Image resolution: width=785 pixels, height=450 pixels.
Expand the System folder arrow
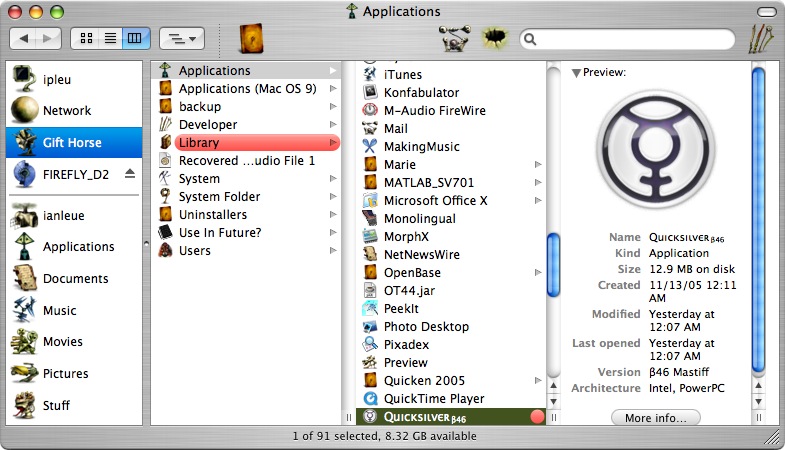(333, 179)
